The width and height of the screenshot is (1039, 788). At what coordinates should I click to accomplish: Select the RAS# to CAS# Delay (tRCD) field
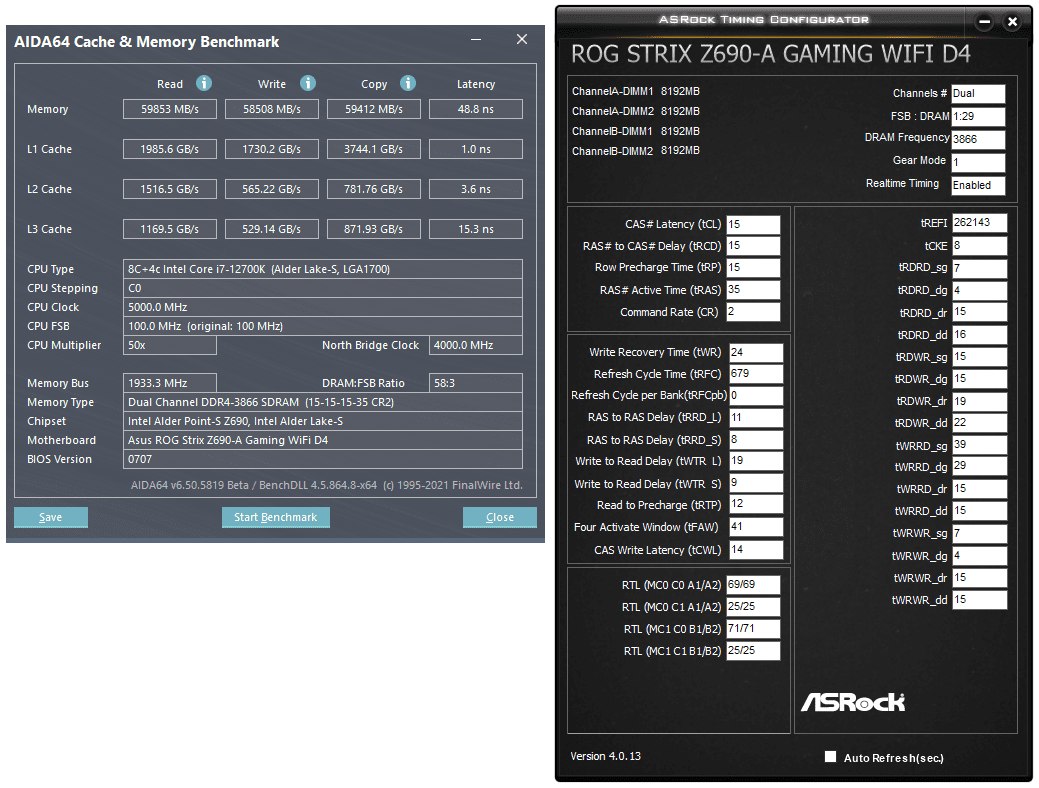tap(753, 246)
